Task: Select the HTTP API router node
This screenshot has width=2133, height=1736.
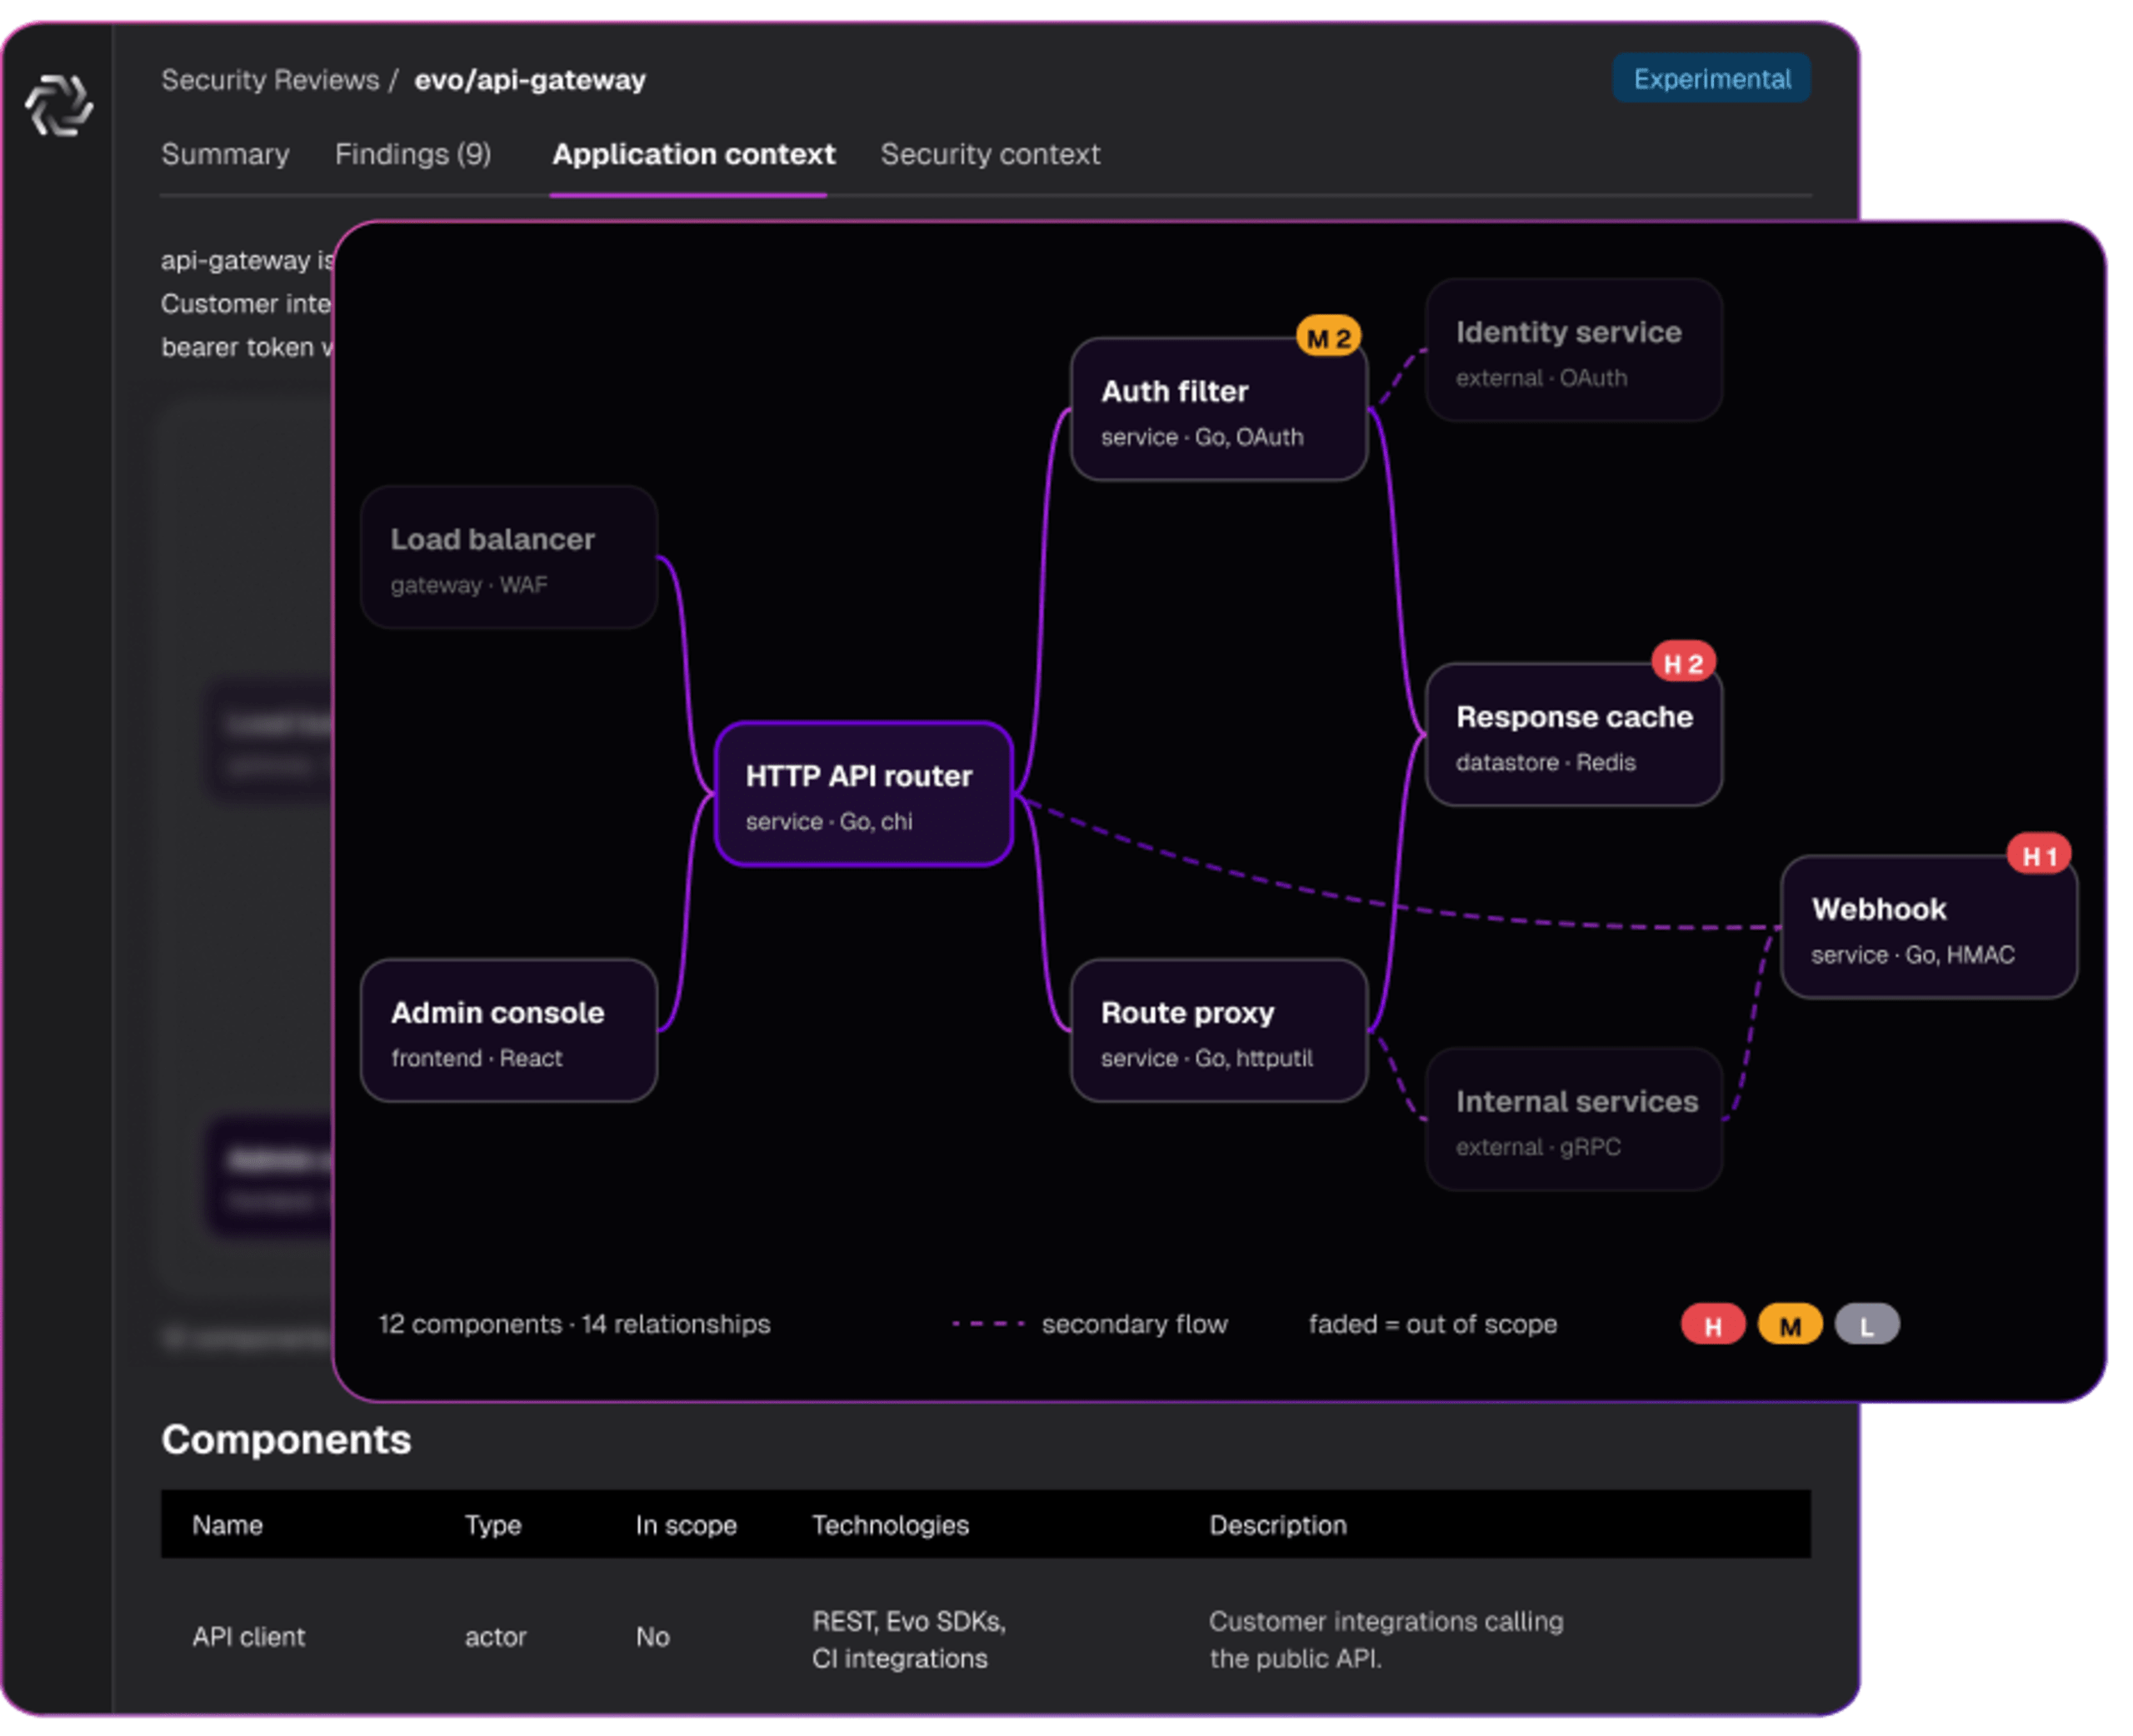Action: click(864, 794)
